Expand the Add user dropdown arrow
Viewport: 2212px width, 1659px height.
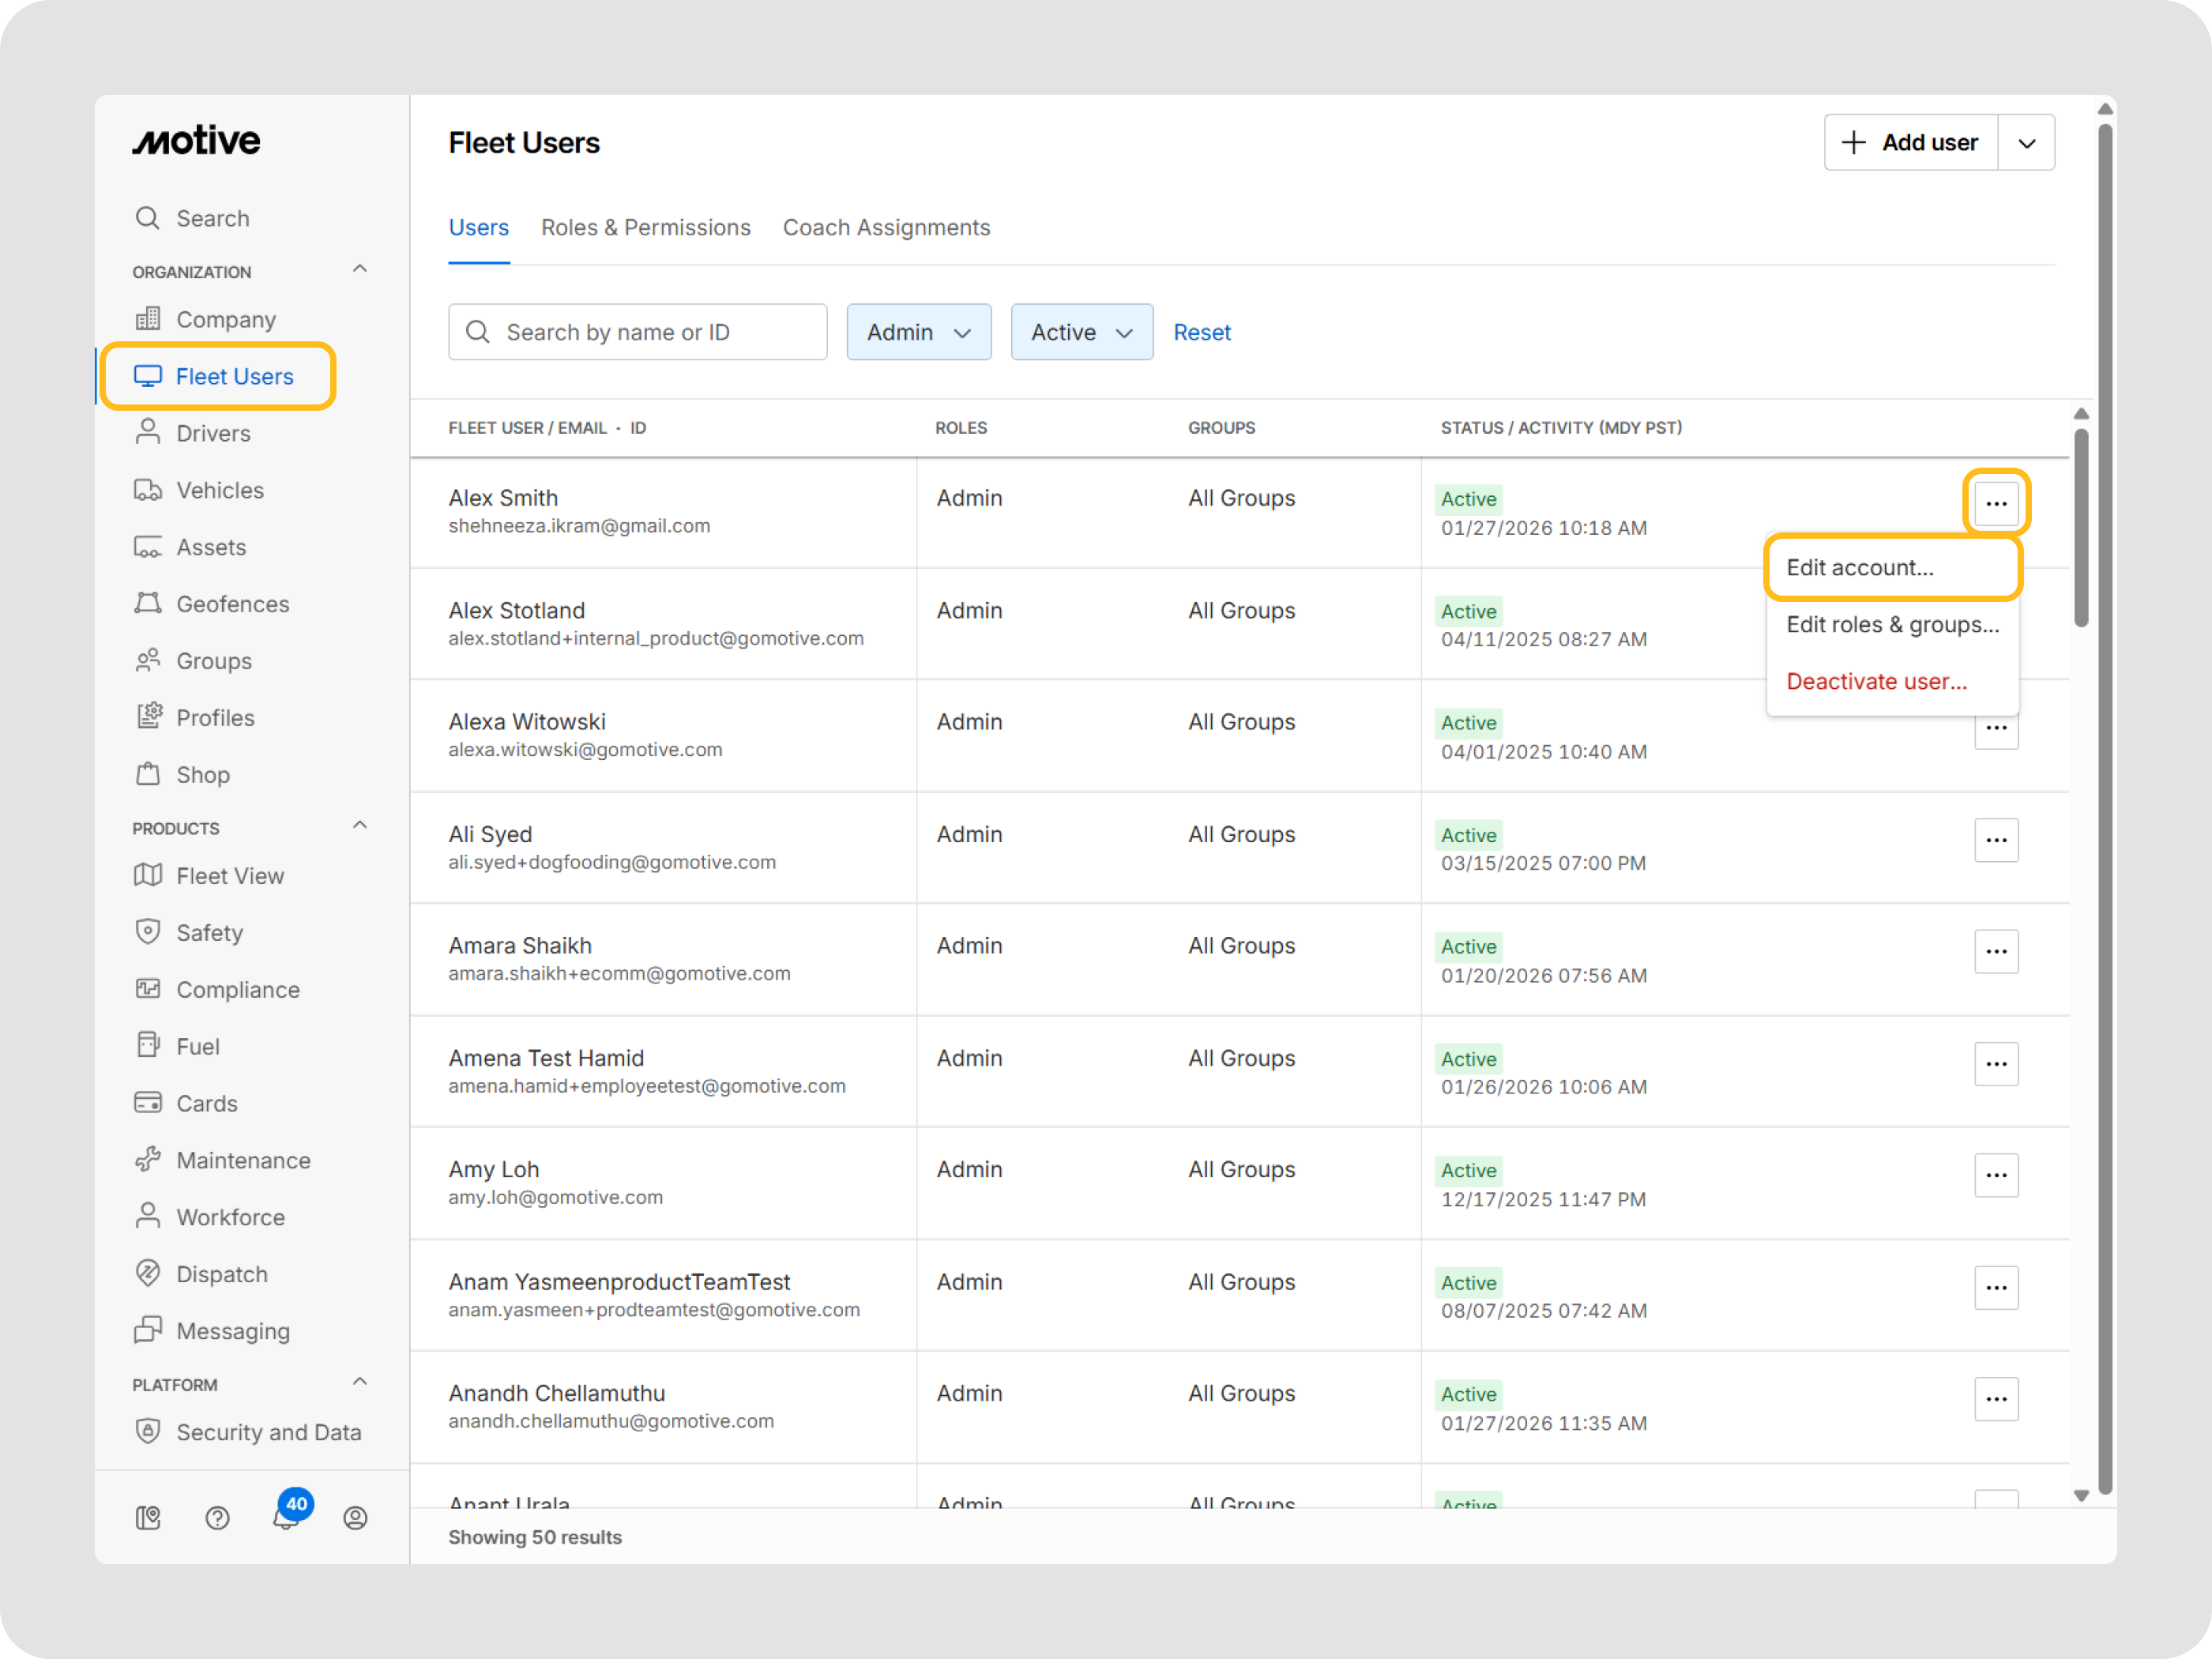tap(2026, 143)
